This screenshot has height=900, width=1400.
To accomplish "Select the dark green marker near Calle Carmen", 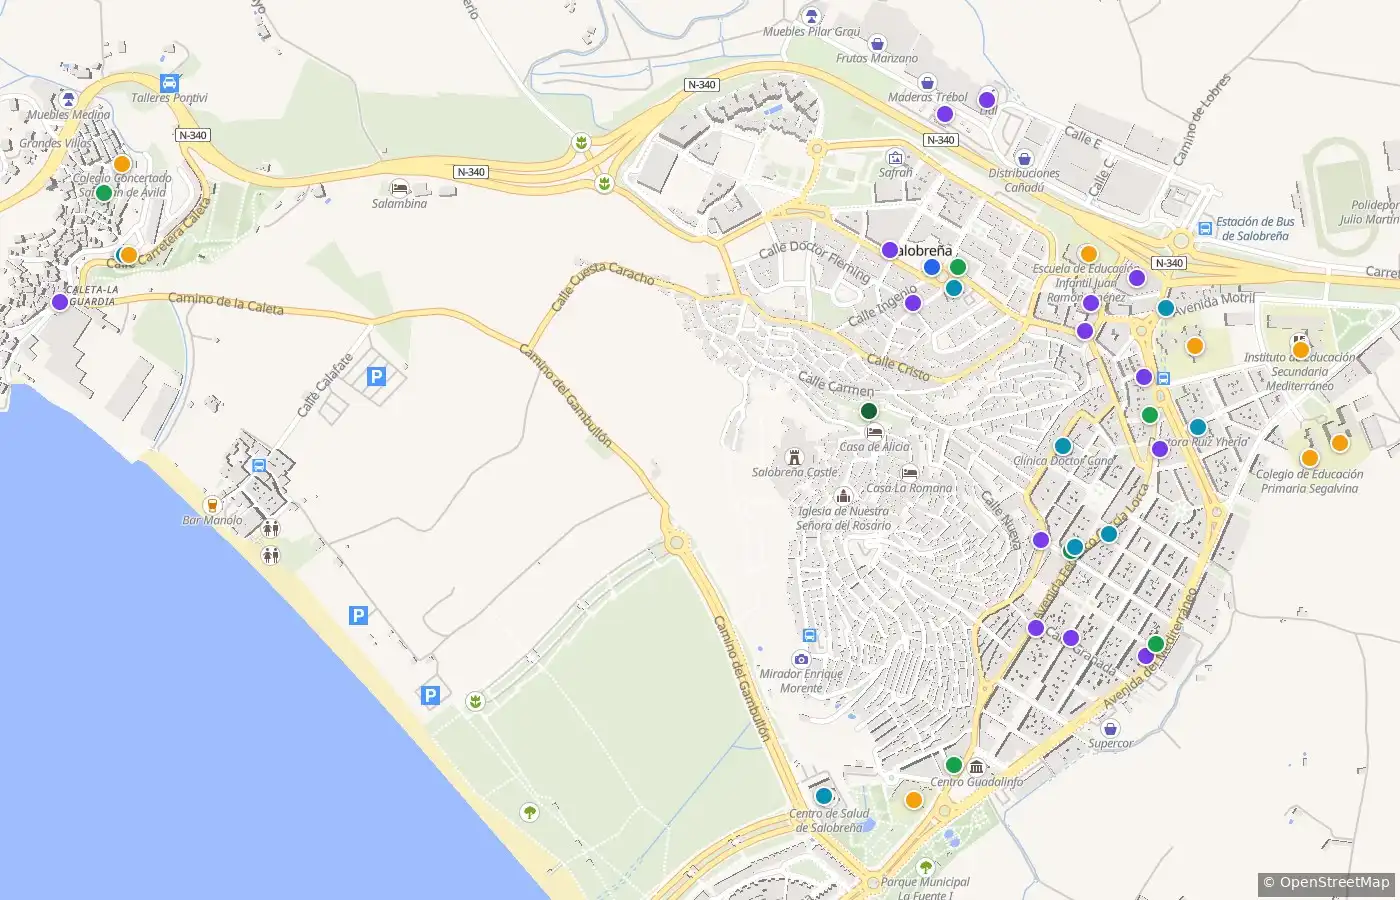I will [869, 411].
